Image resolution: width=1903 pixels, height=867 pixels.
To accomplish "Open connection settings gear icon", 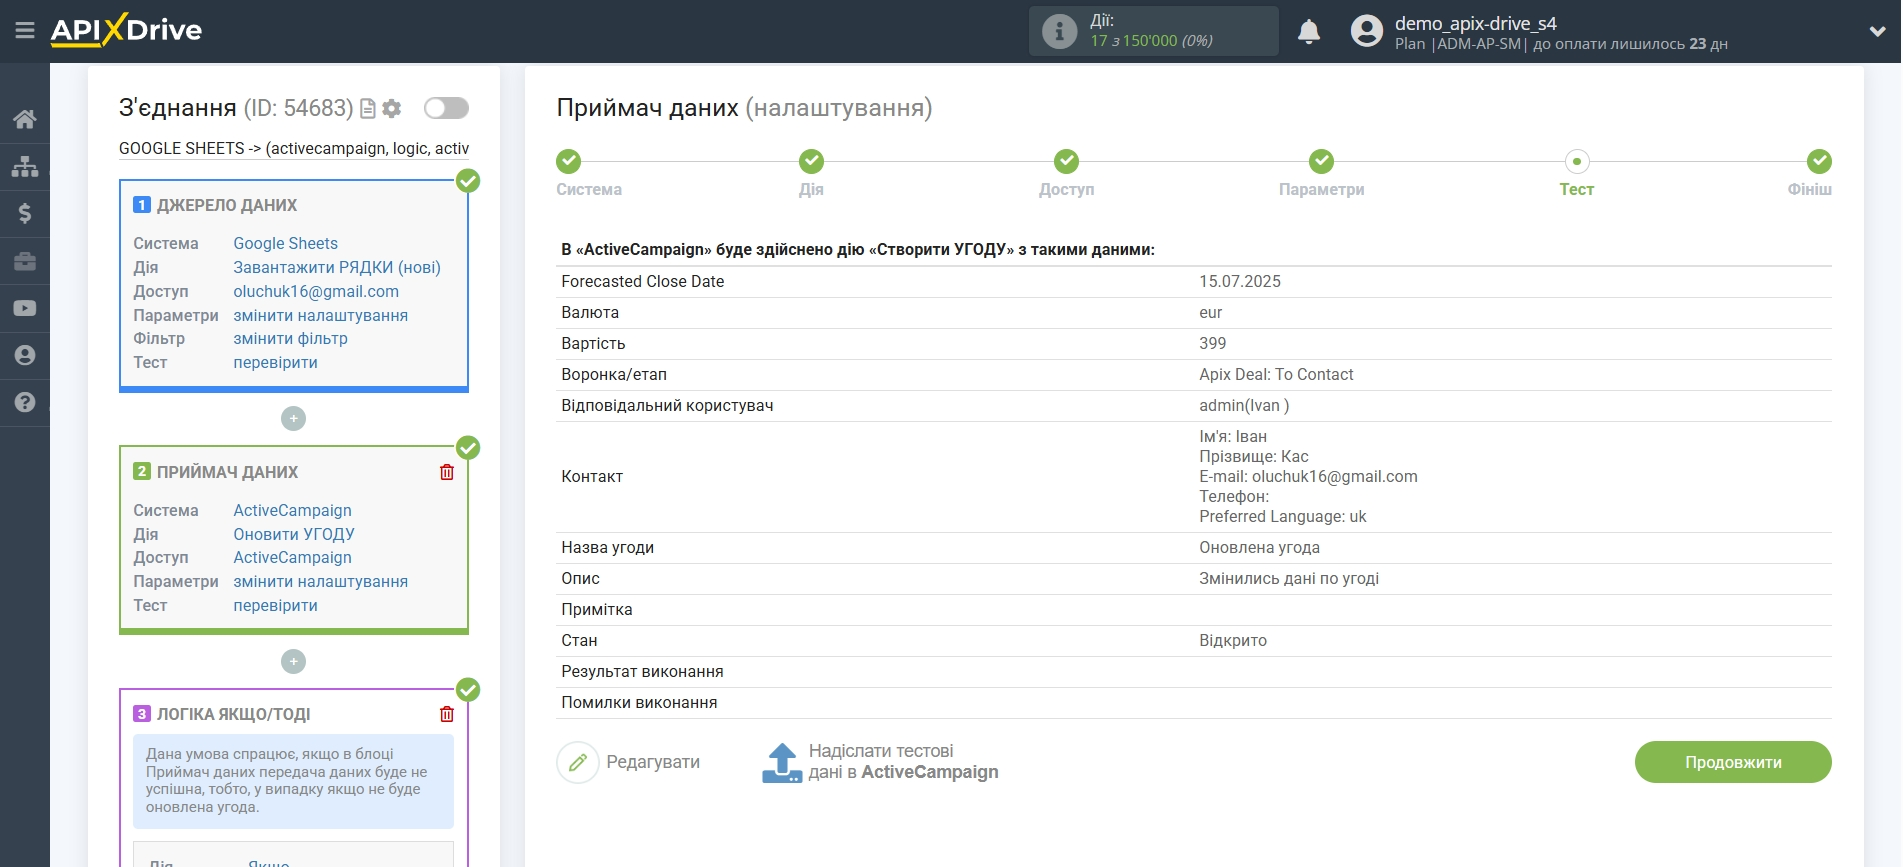I will click(x=392, y=108).
